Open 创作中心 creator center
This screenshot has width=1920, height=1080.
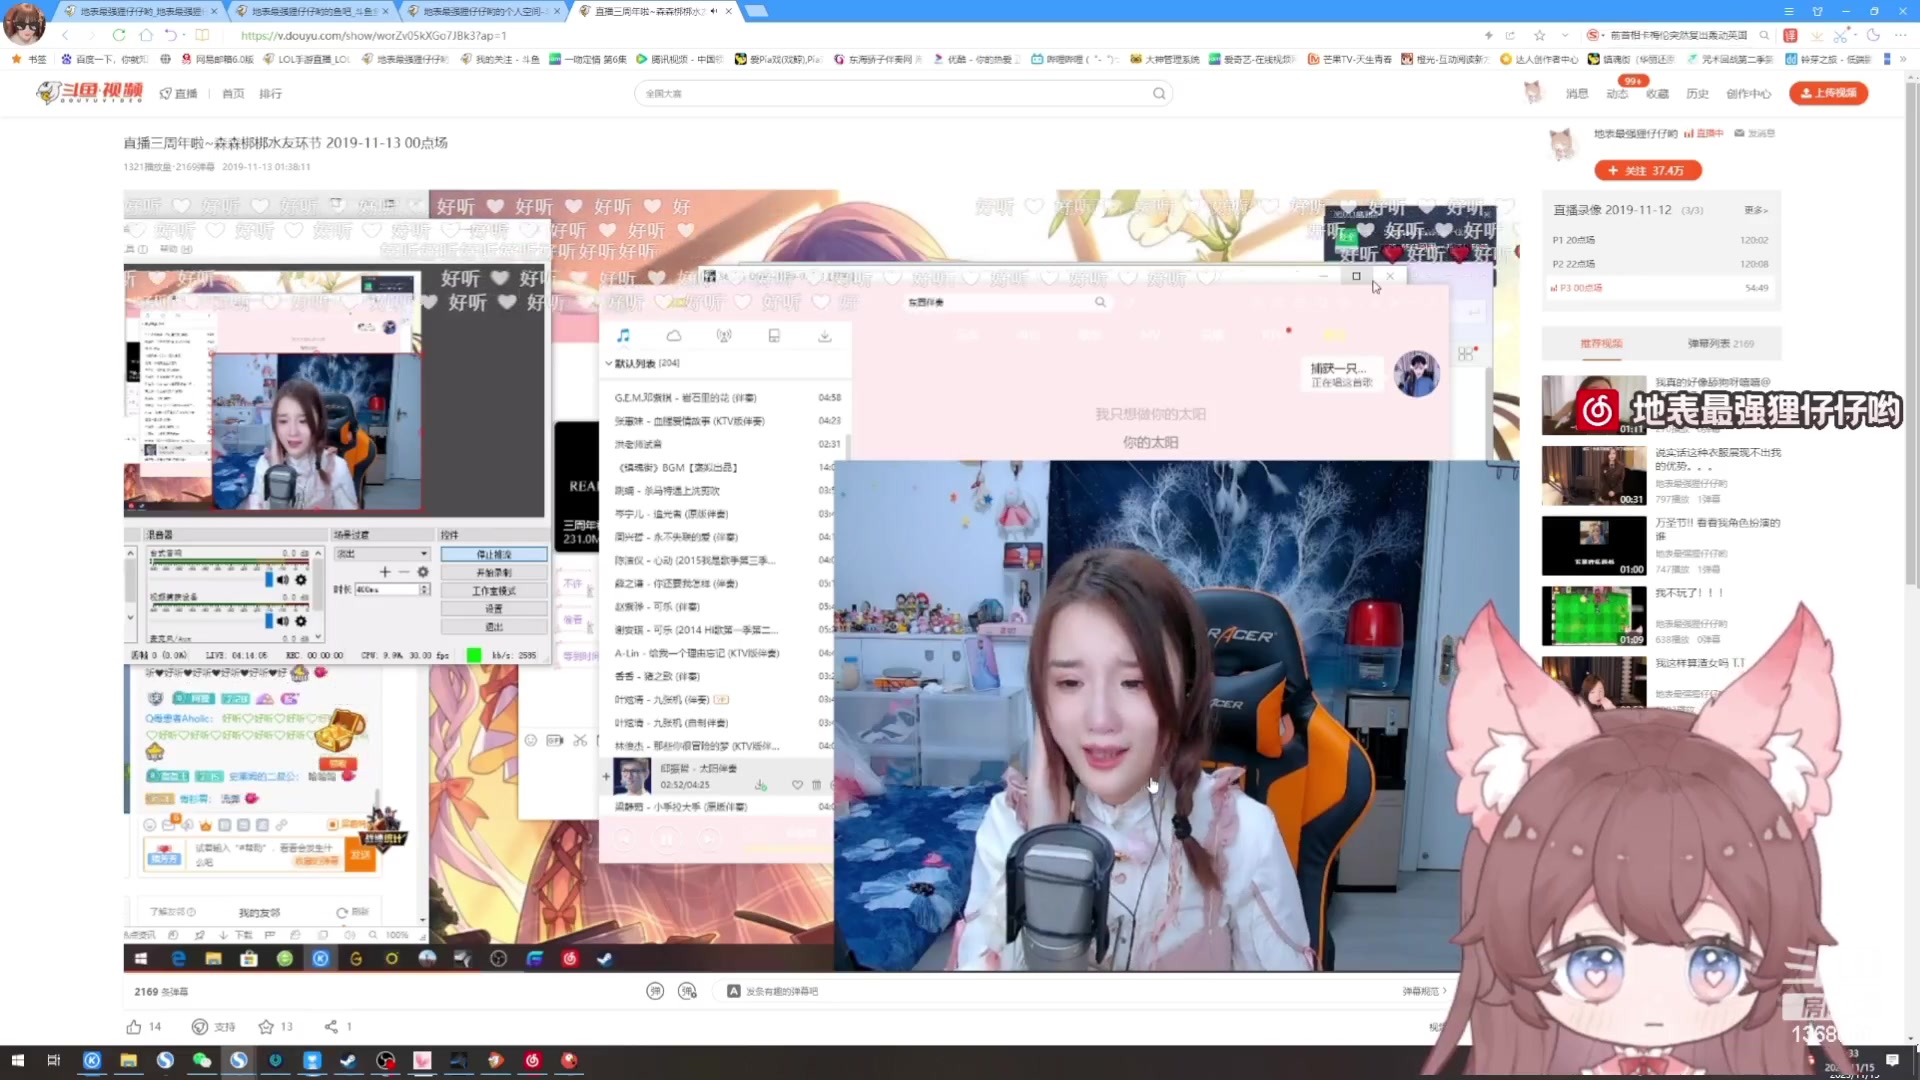point(1748,93)
